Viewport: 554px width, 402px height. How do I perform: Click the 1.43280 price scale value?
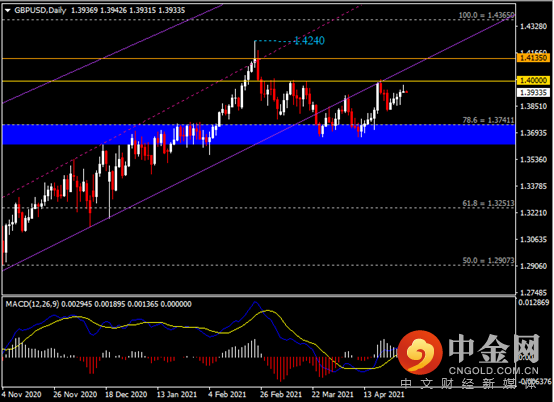point(534,26)
